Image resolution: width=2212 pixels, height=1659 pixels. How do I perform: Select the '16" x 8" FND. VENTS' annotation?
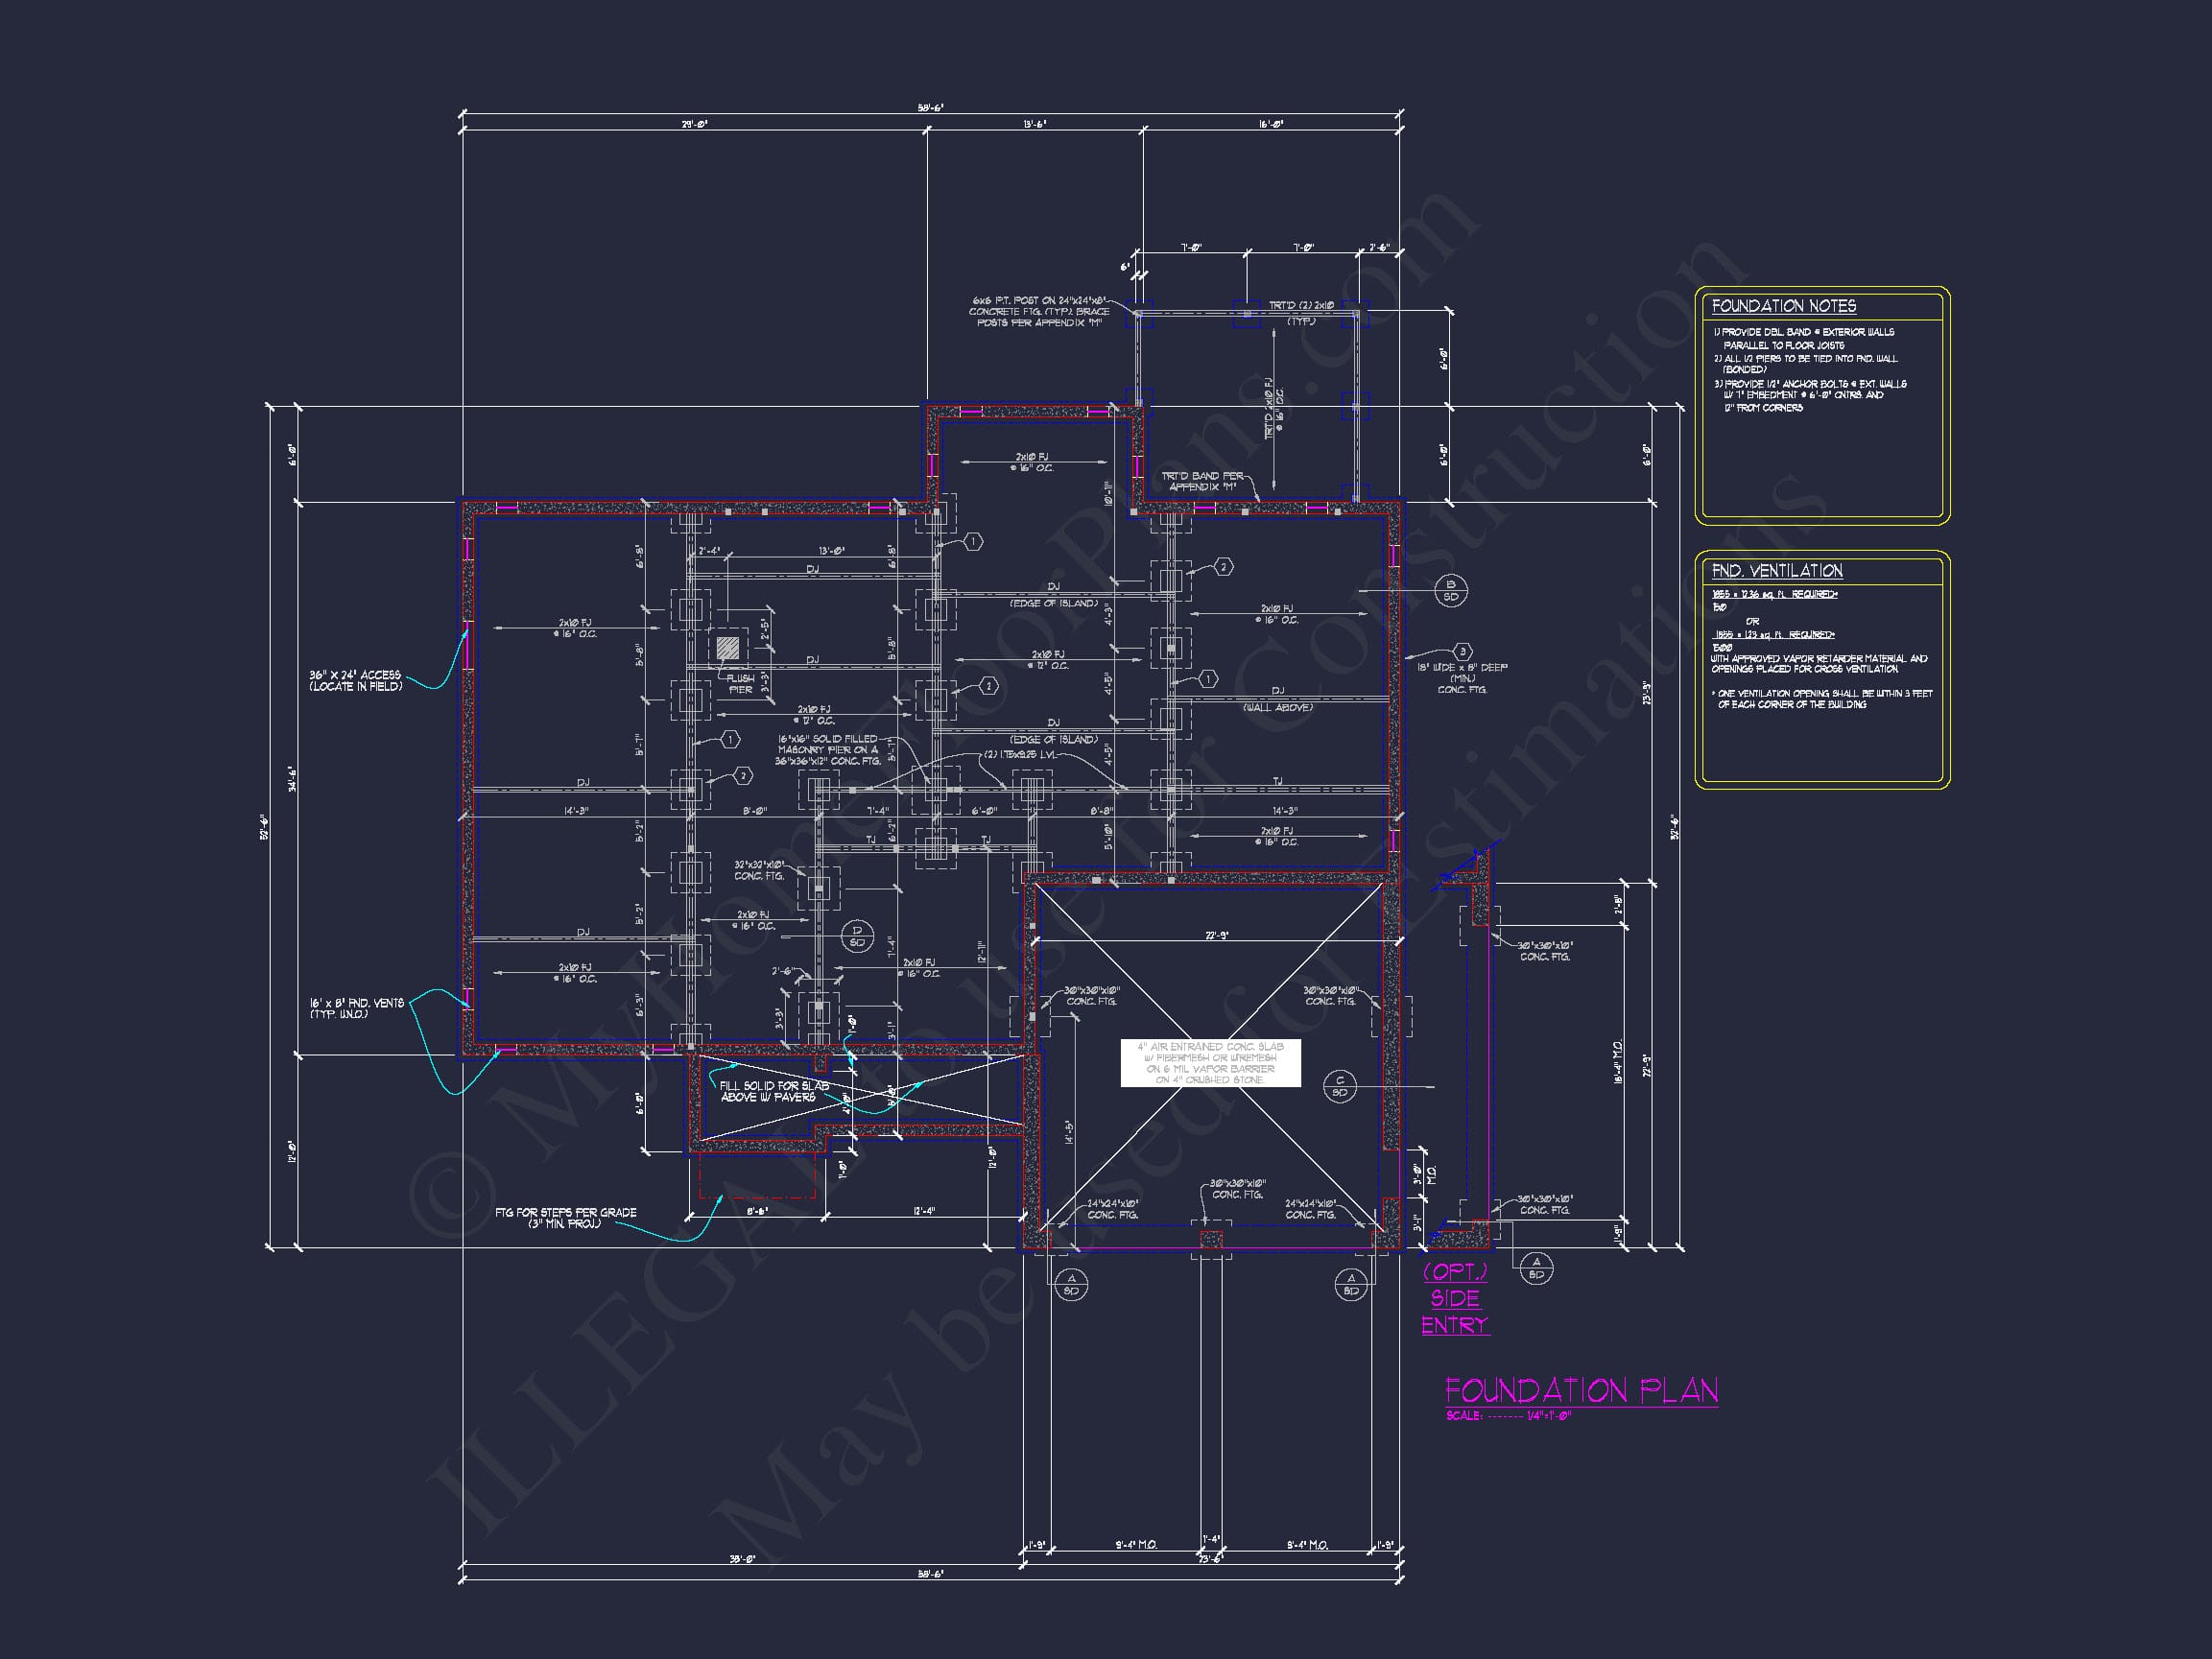pos(356,1008)
